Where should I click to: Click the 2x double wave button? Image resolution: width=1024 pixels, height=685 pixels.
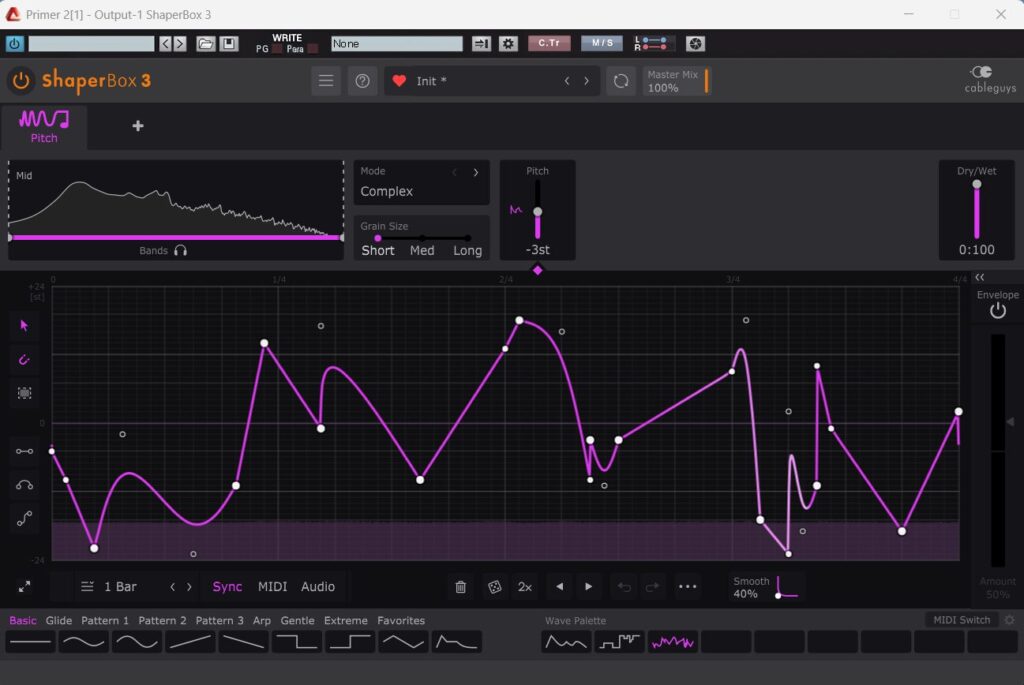(x=524, y=587)
